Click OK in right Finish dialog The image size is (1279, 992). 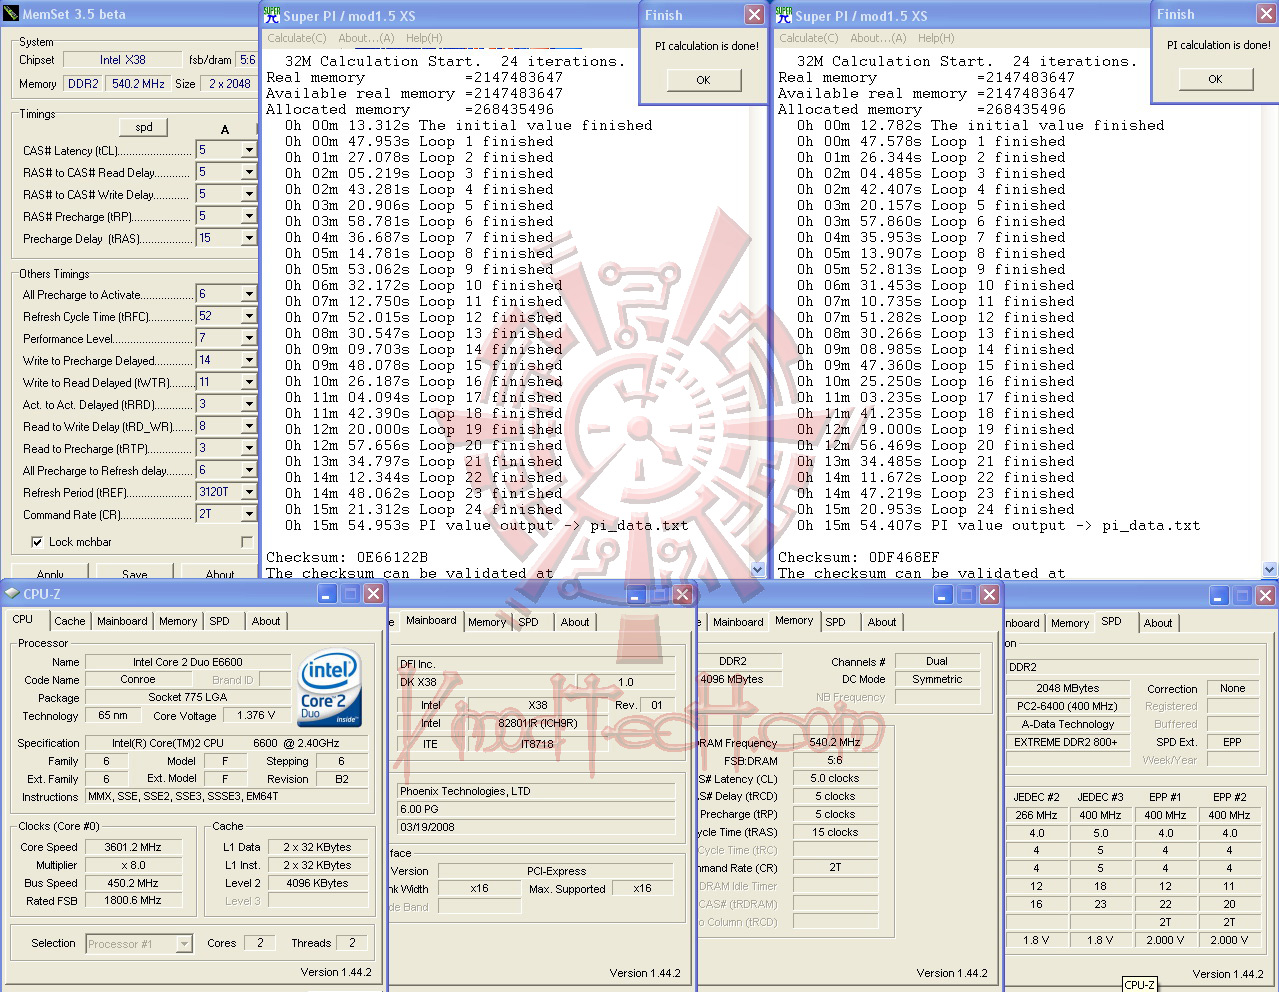(x=1215, y=79)
